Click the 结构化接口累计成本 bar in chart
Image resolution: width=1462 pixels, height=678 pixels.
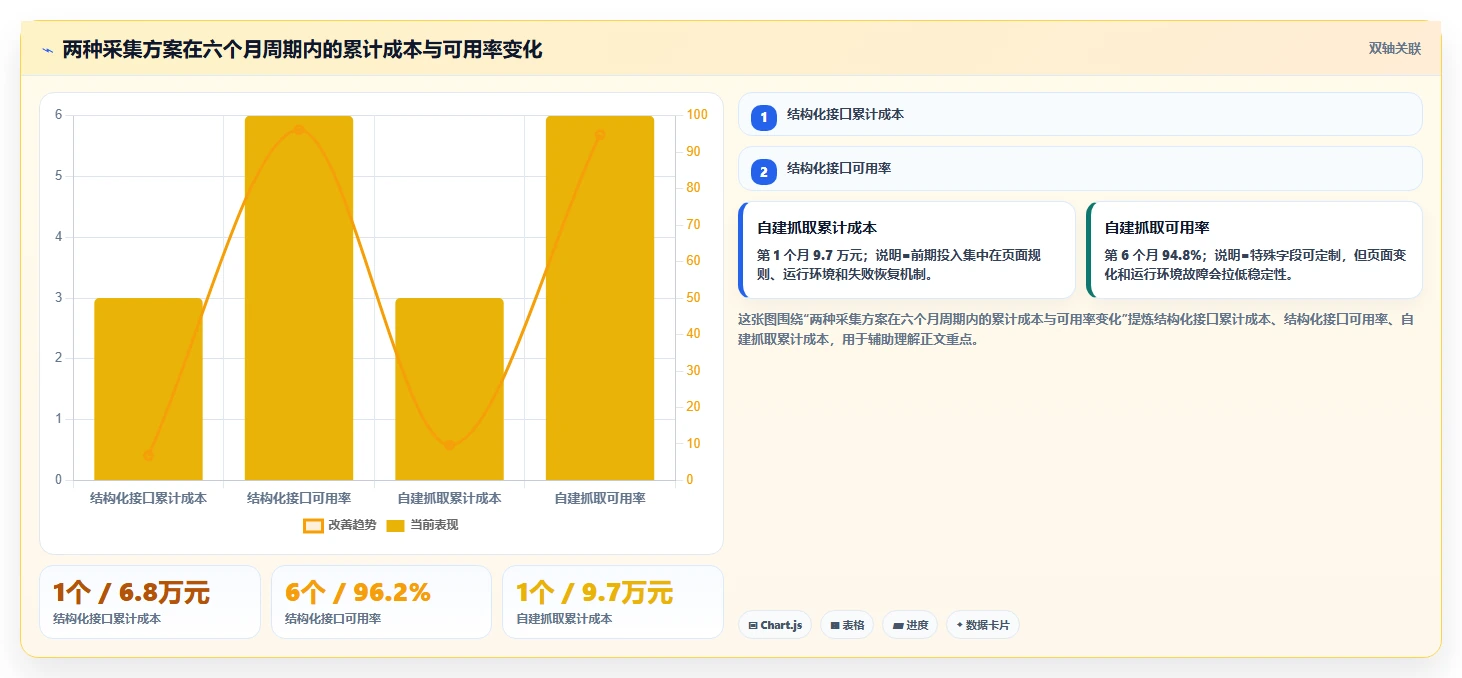148,389
